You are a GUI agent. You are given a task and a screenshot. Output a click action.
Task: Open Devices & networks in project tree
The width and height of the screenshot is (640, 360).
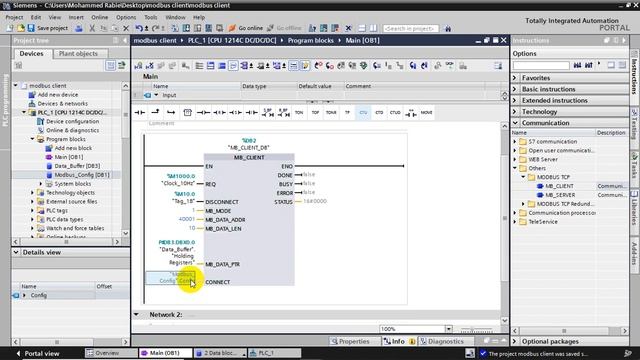62,103
